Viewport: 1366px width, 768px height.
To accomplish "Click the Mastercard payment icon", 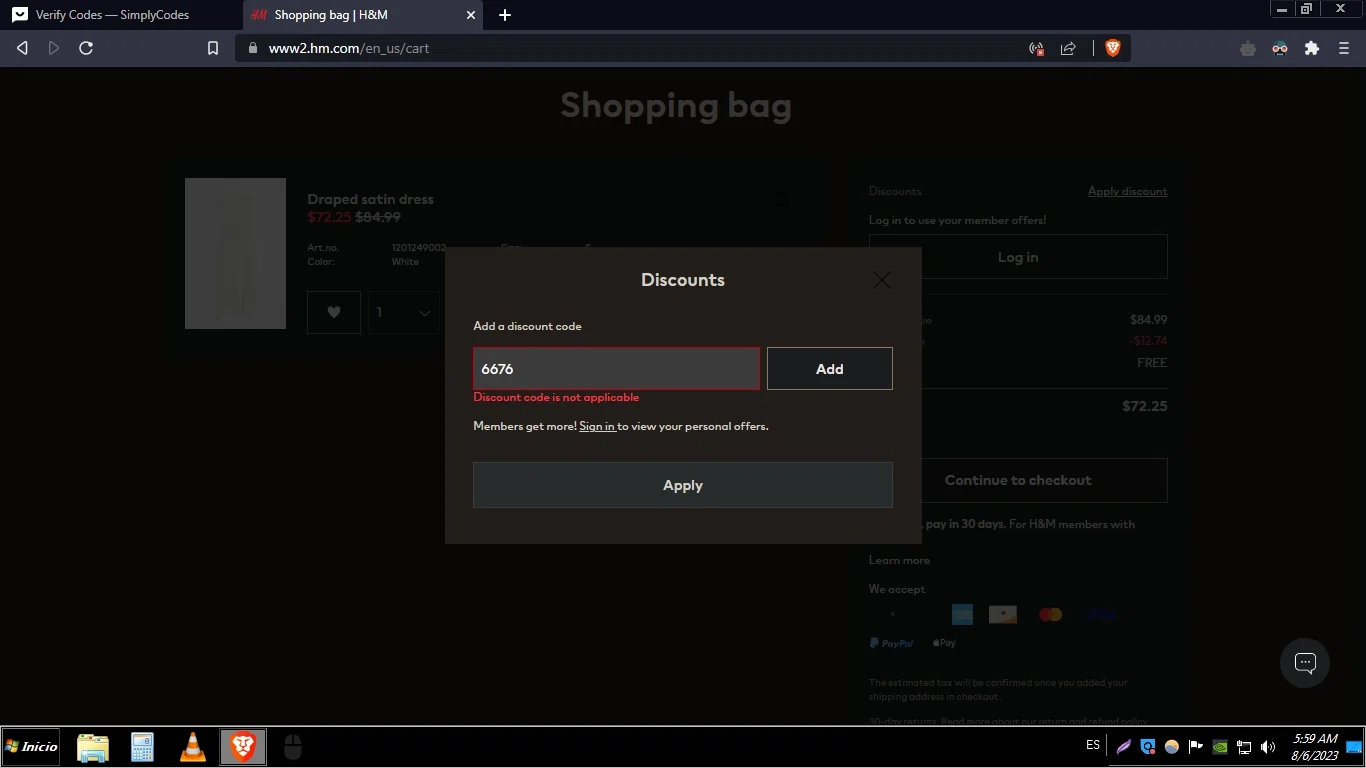I will pos(1050,615).
